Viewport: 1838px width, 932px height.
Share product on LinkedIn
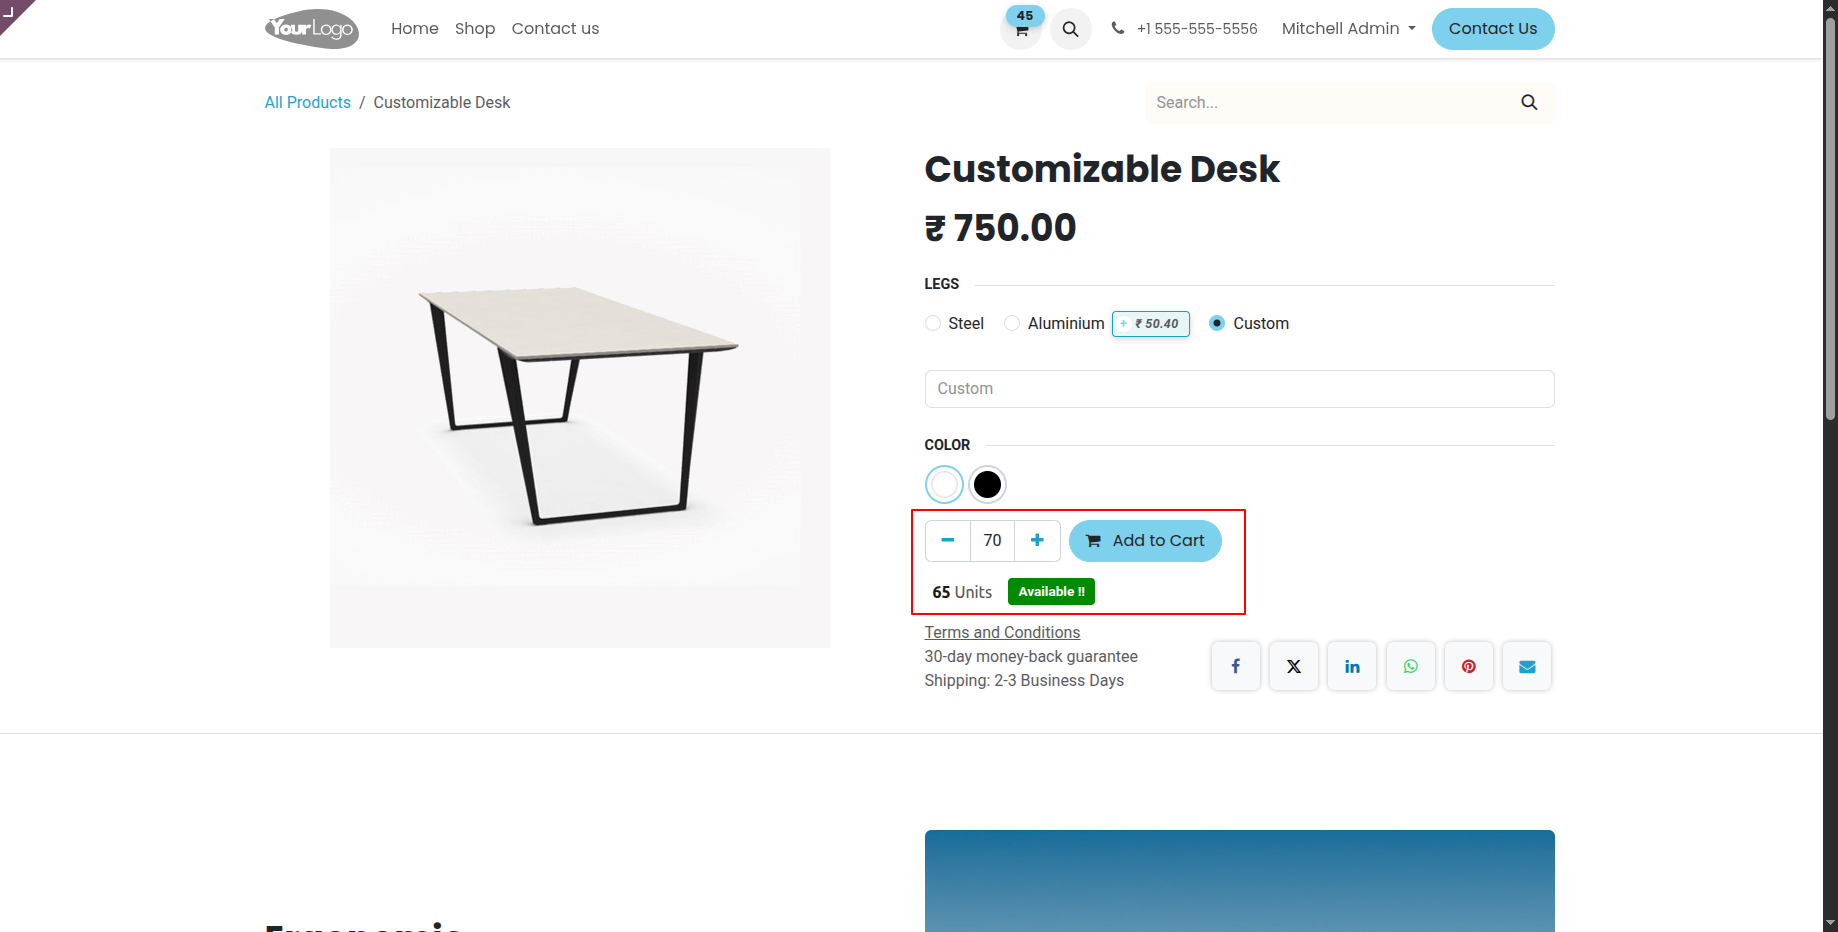(1352, 666)
